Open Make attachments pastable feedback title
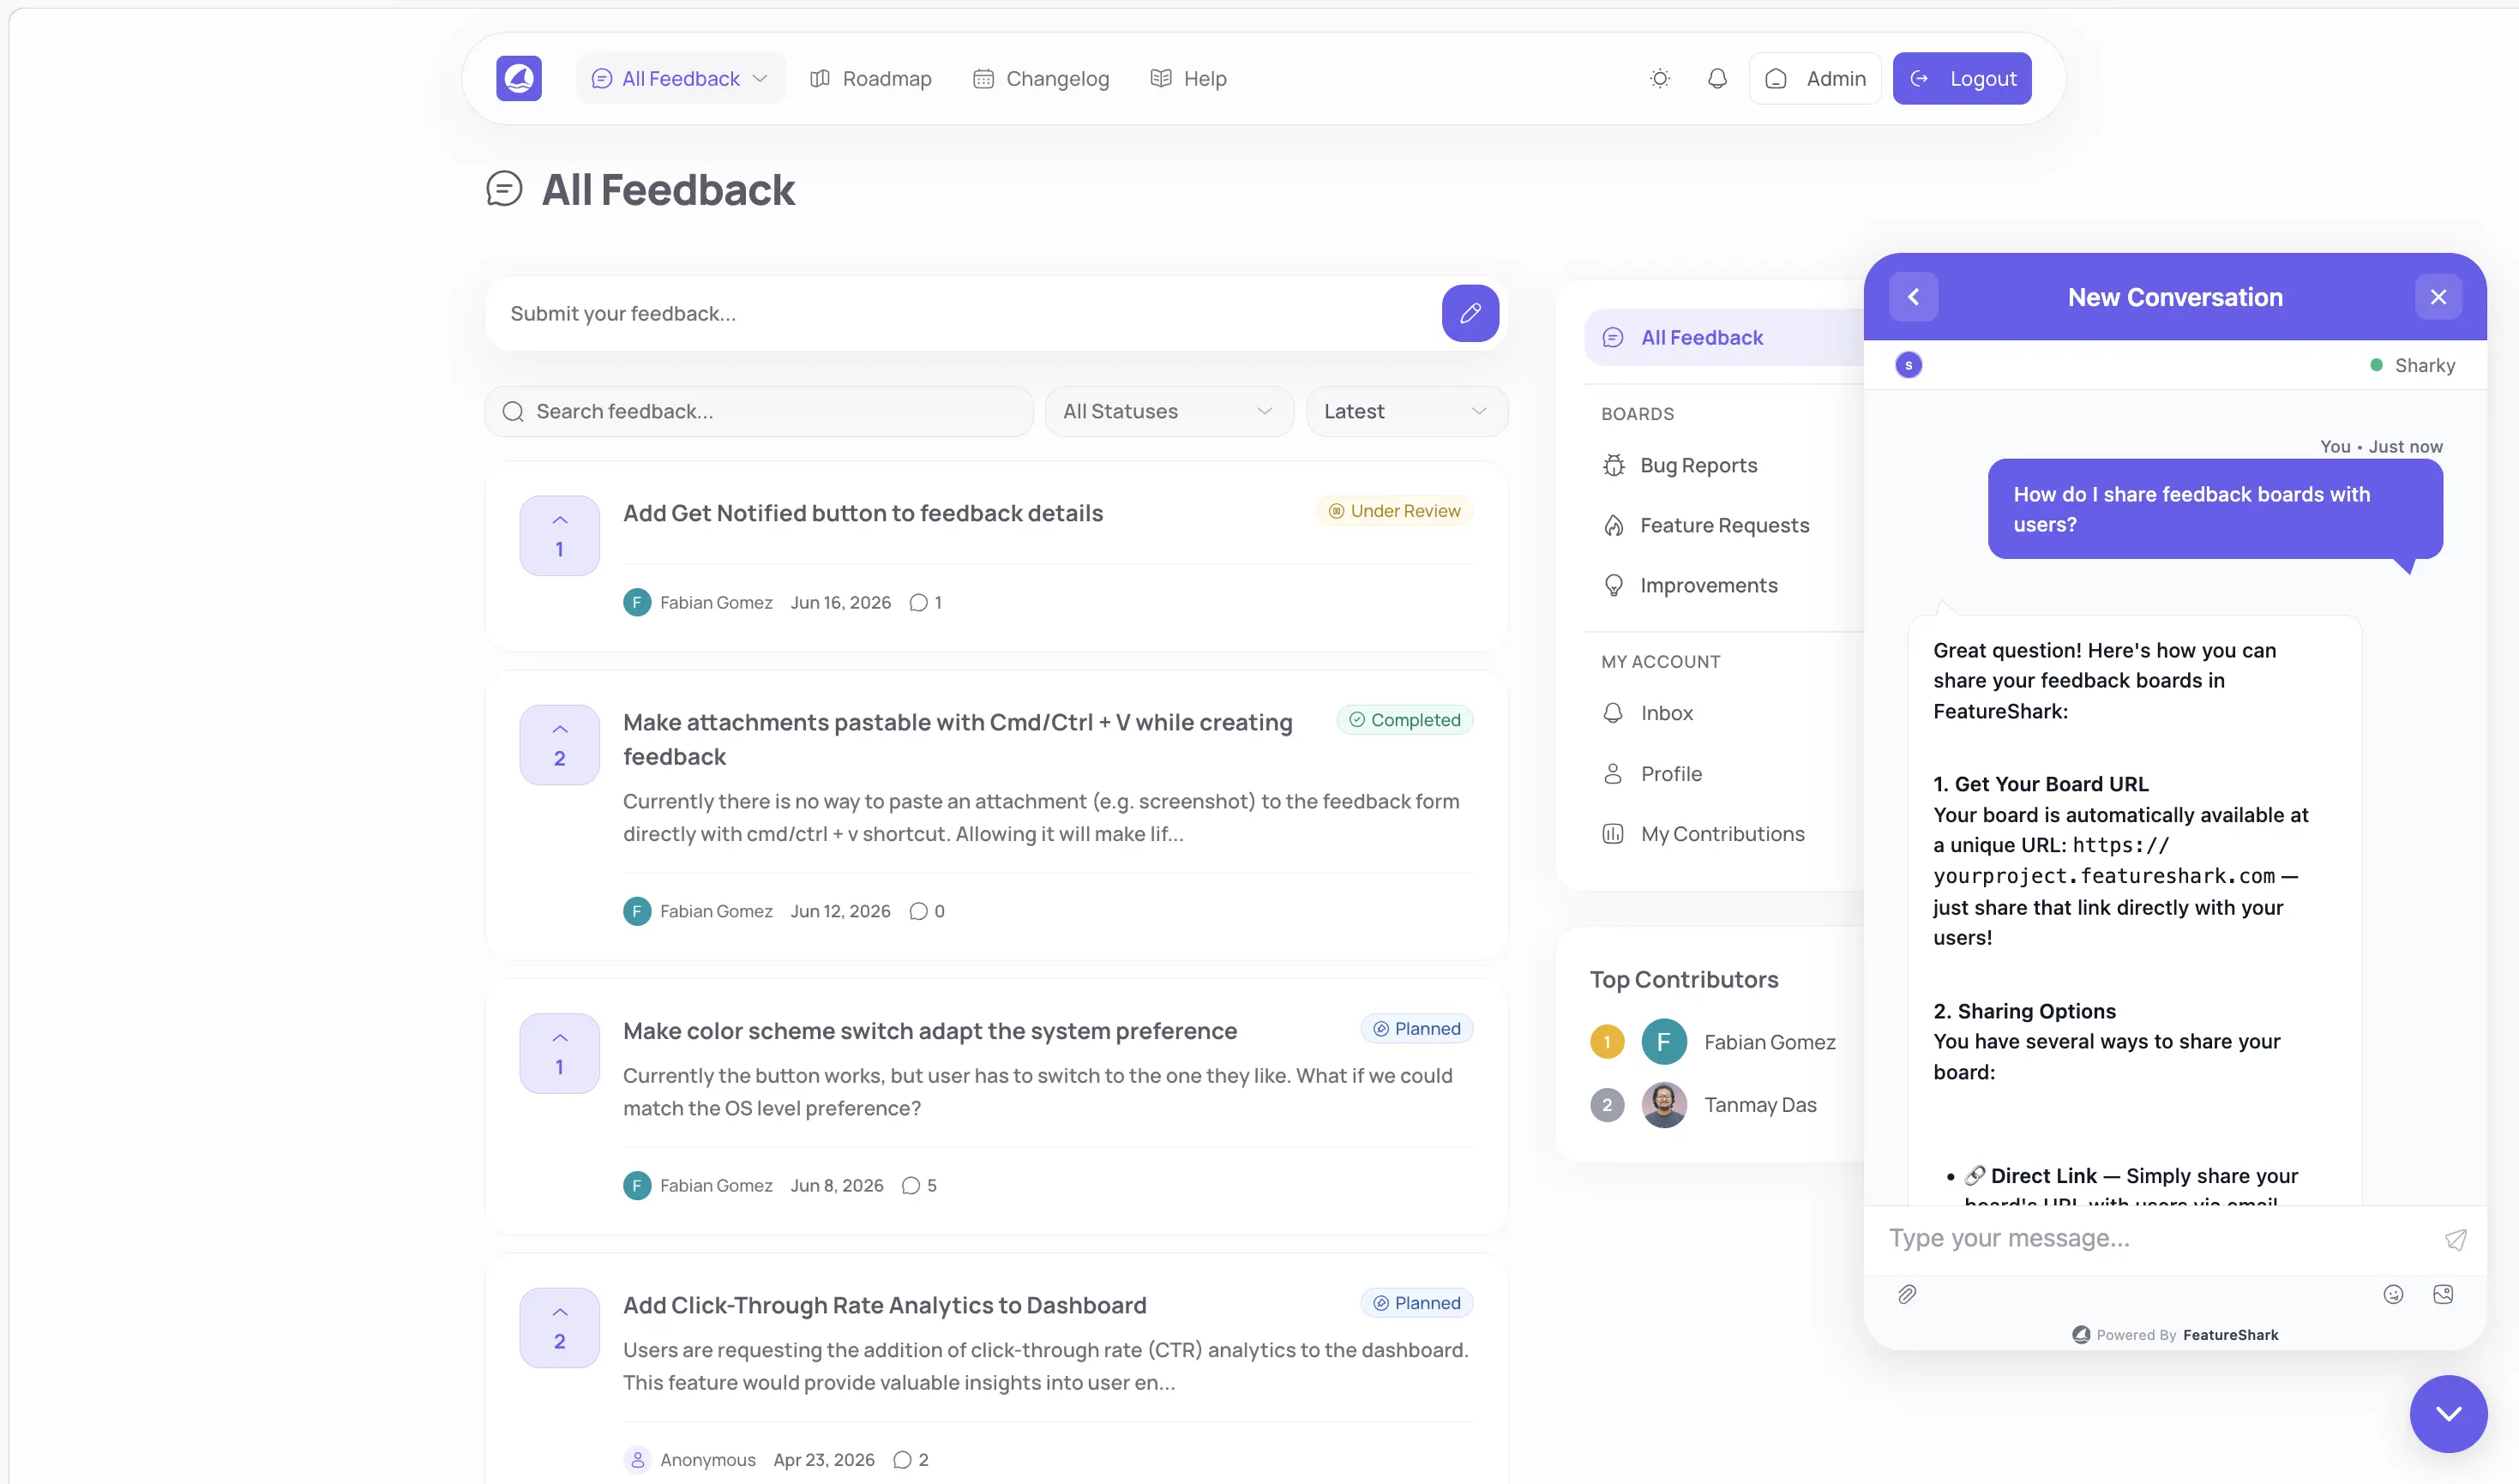 click(958, 739)
